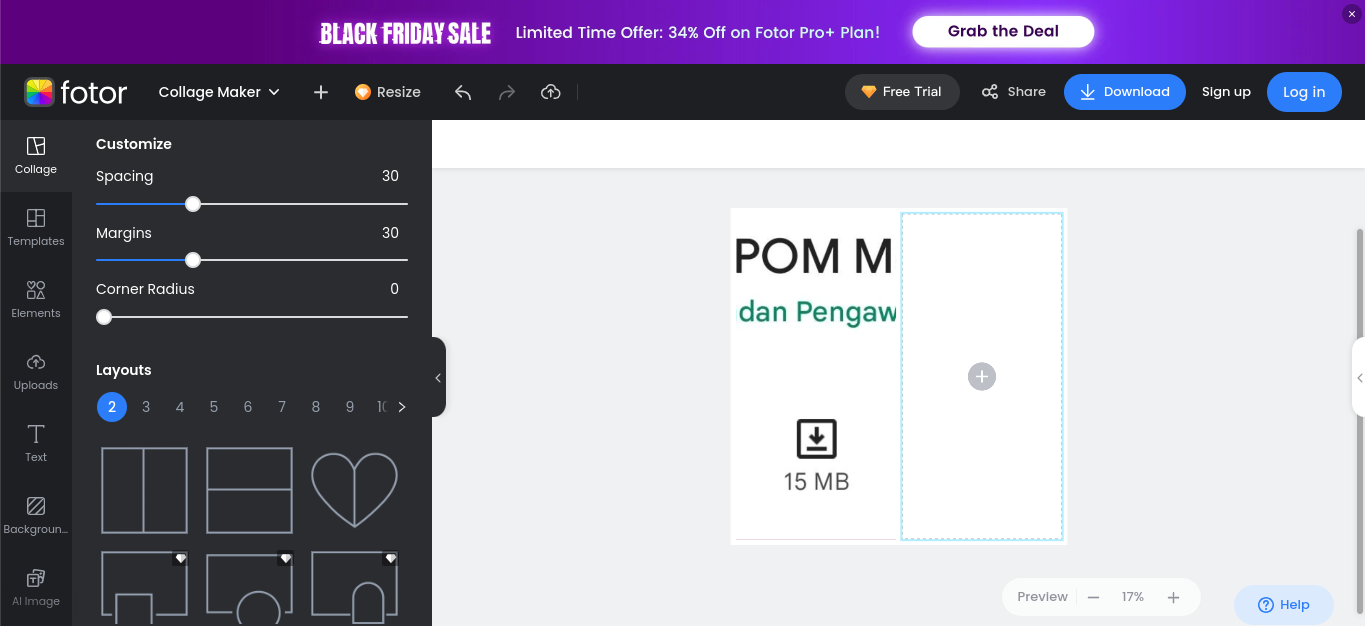Open the Uploads sidebar panel
Viewport: 1365px width, 626px height.
[x=36, y=371]
